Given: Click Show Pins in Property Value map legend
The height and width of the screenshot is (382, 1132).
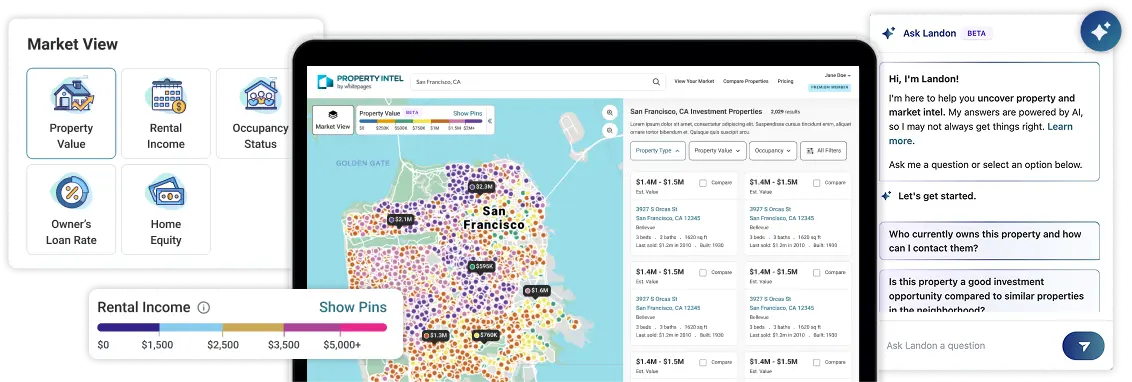Looking at the screenshot, I should 467,113.
